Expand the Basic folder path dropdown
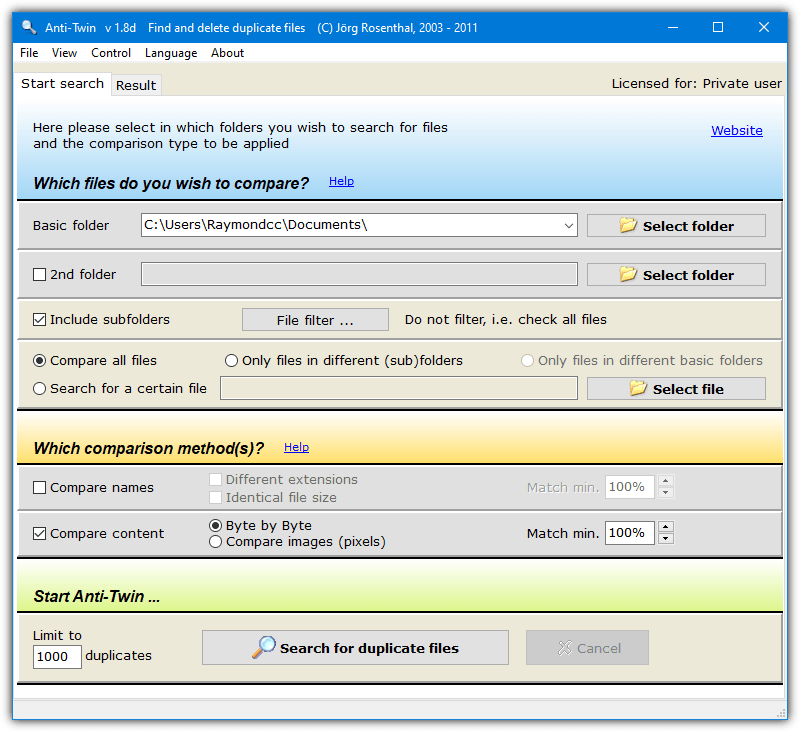 coord(569,225)
